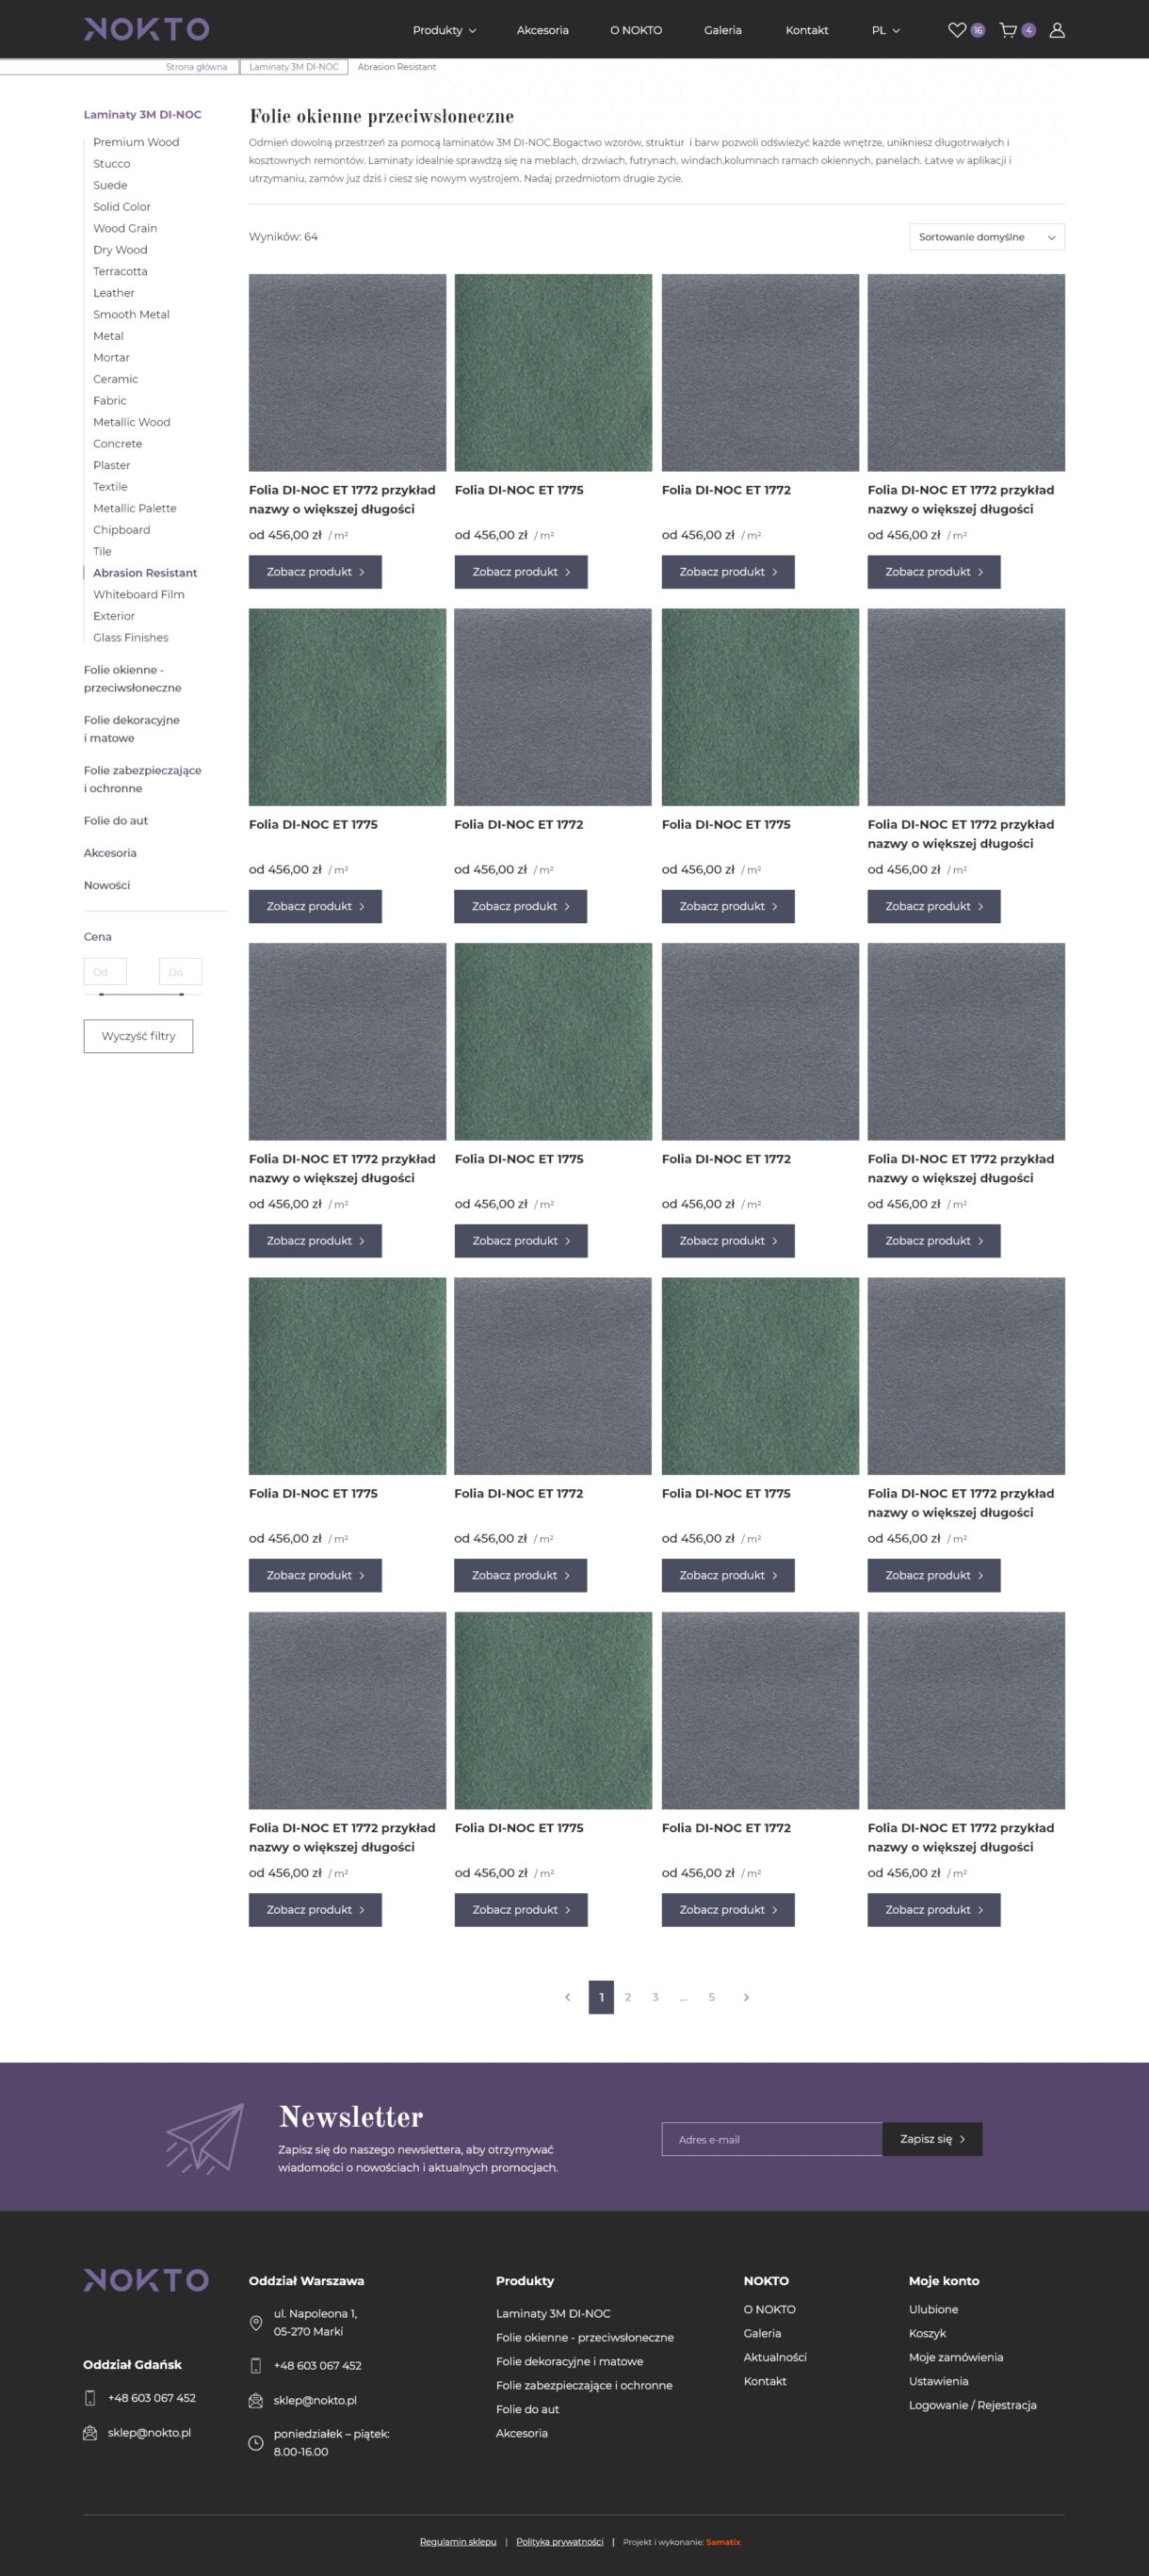
Task: Click the newsletter Adres e-mail field
Action: pos(772,2139)
